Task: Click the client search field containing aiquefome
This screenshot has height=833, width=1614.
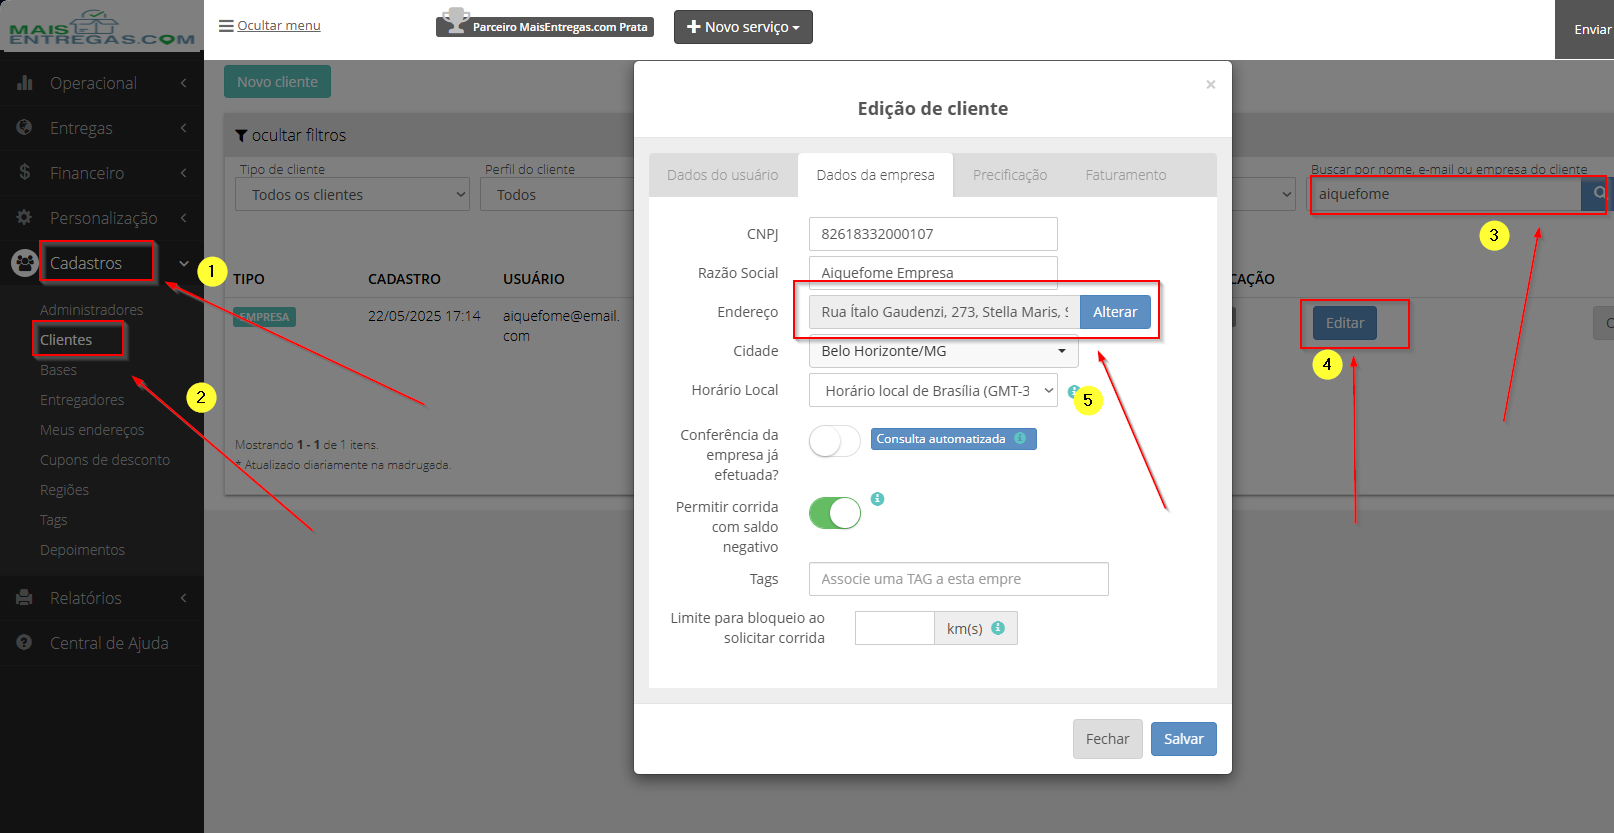Action: [x=1446, y=194]
